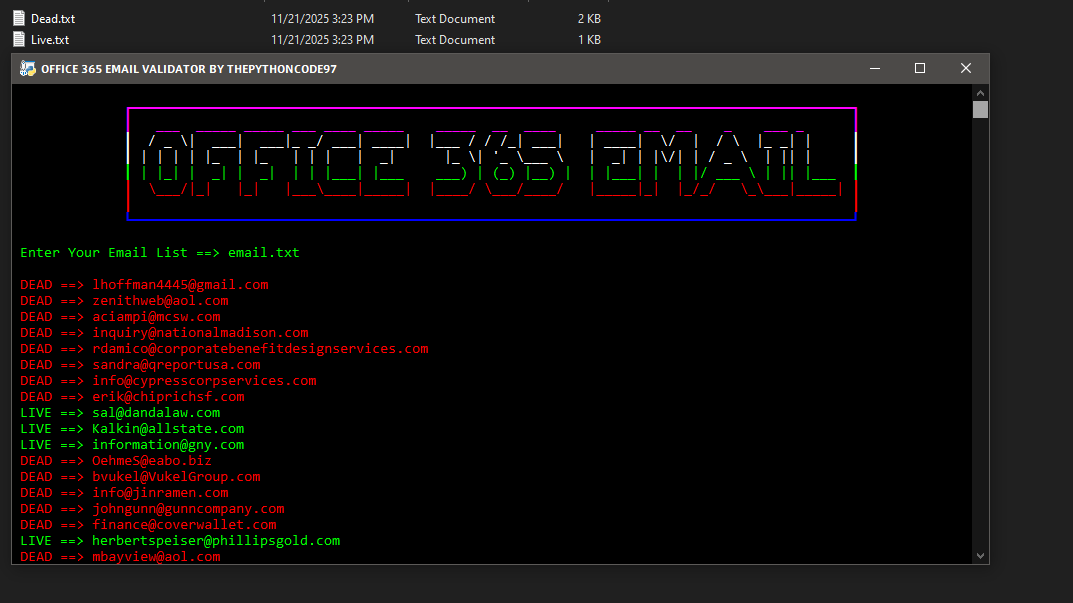1073x603 pixels.
Task: Click the sandra@qreportusa.com line
Action: point(140,365)
